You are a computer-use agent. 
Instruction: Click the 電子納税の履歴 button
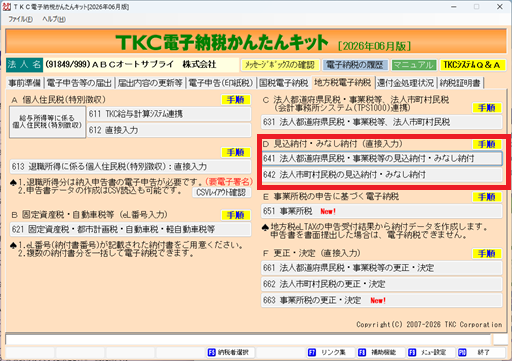pyautogui.click(x=355, y=65)
